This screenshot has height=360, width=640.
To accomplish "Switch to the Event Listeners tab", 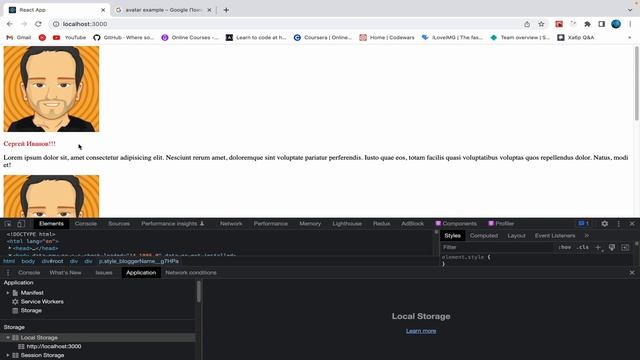I will (555, 236).
